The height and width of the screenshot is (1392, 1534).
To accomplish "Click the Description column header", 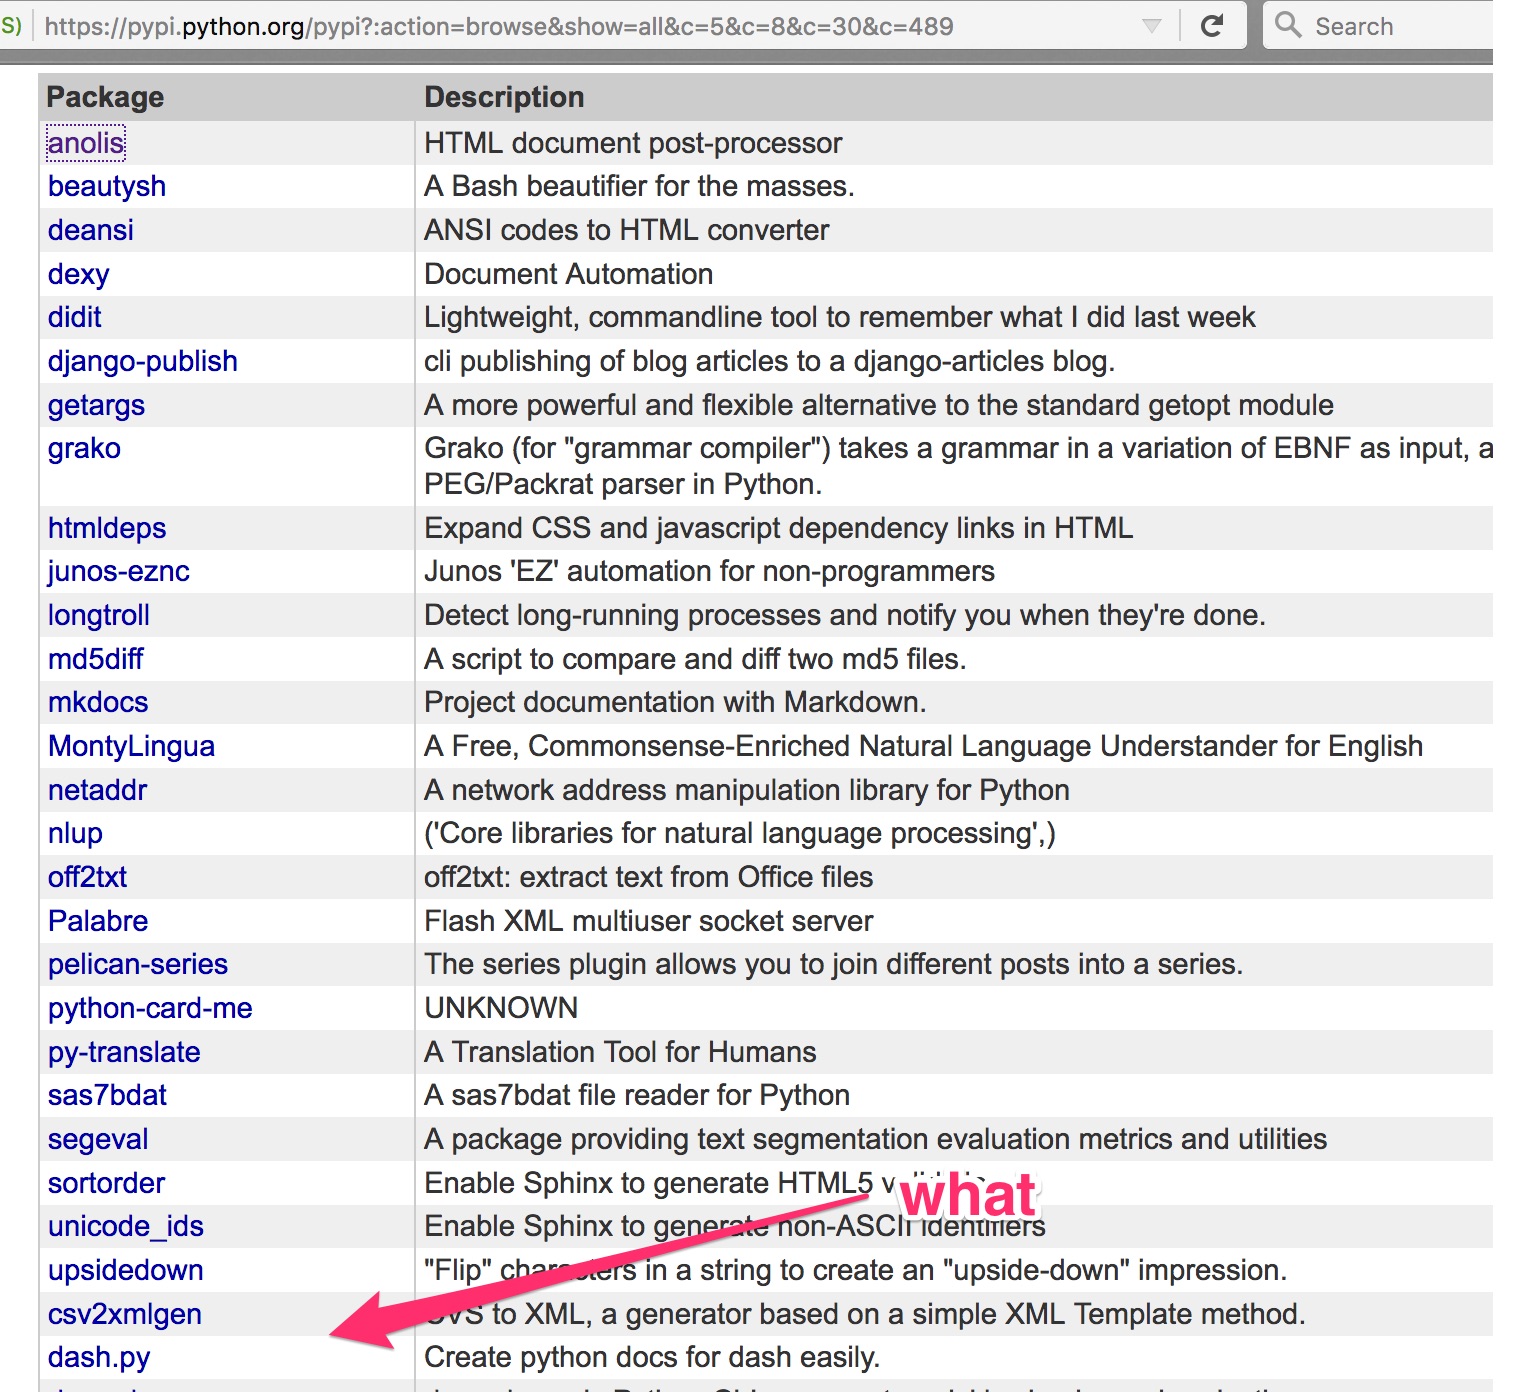I will click(504, 97).
